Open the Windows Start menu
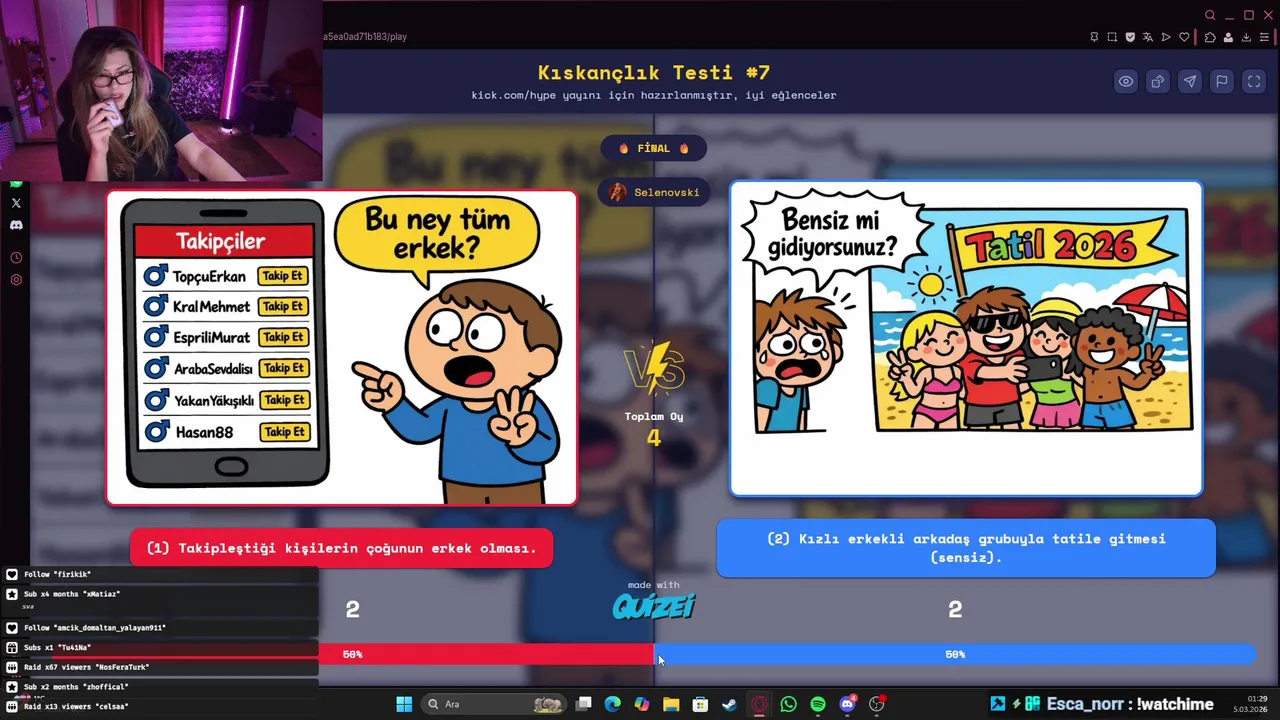The height and width of the screenshot is (720, 1280). click(x=404, y=704)
